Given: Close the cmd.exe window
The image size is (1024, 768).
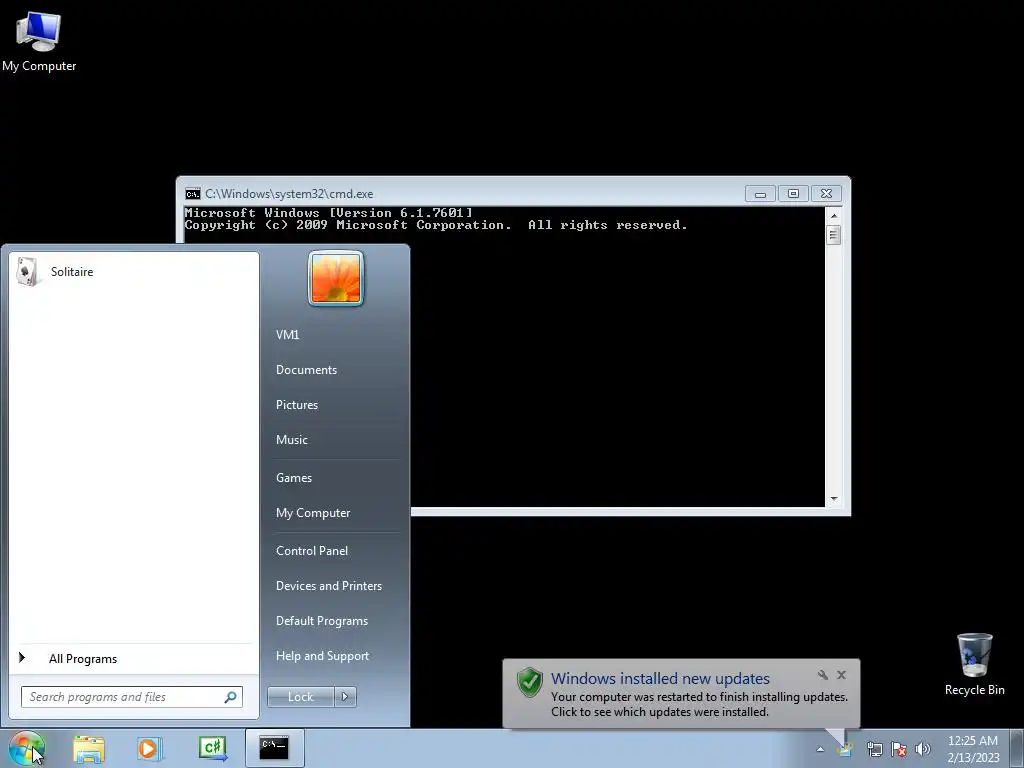Looking at the screenshot, I should (x=826, y=194).
